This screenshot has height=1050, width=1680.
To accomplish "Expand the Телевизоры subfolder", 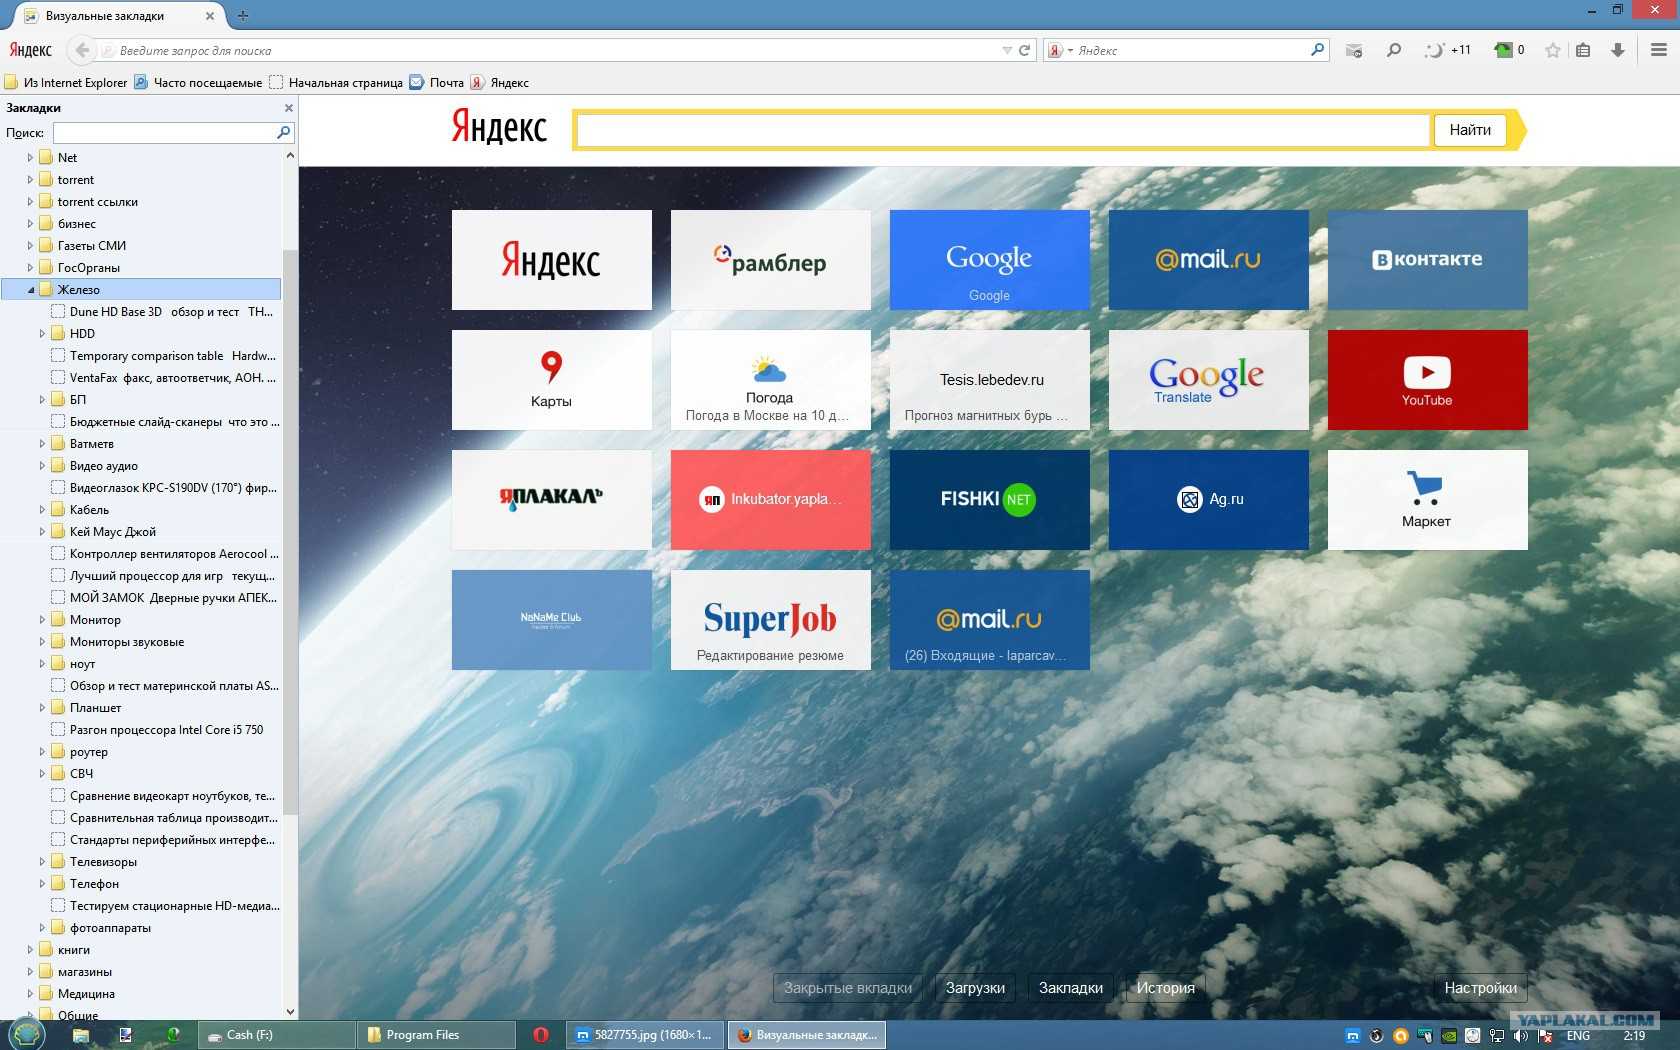I will tap(42, 862).
